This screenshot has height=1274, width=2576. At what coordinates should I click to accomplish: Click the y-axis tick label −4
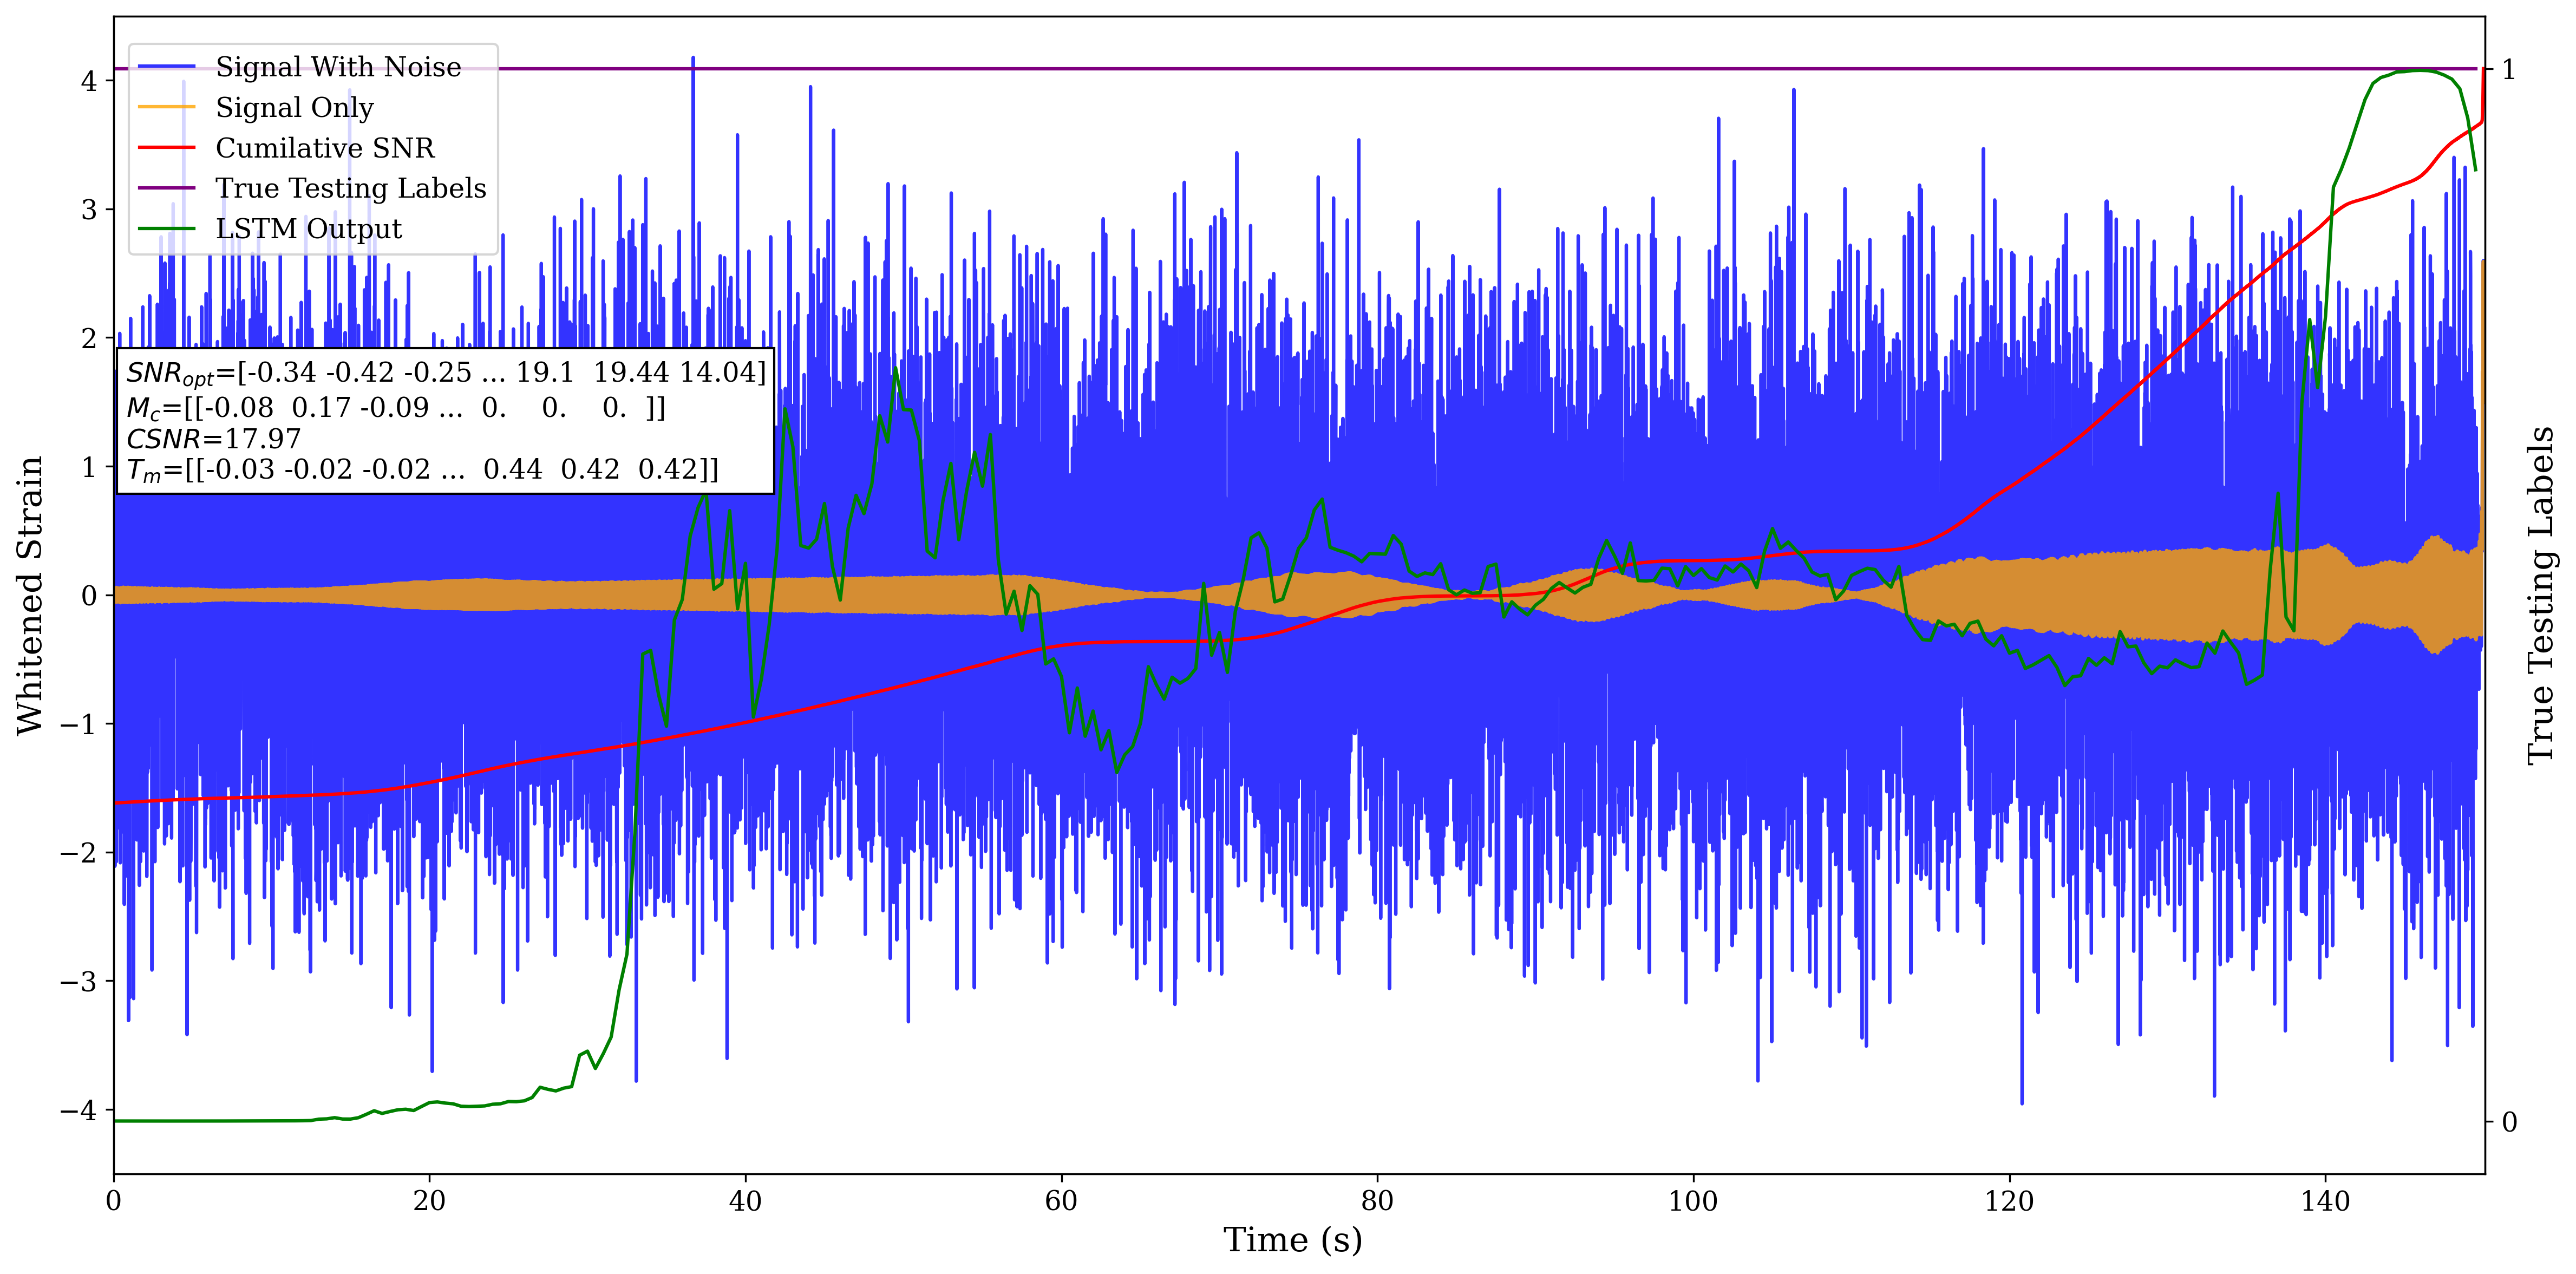[x=78, y=1110]
